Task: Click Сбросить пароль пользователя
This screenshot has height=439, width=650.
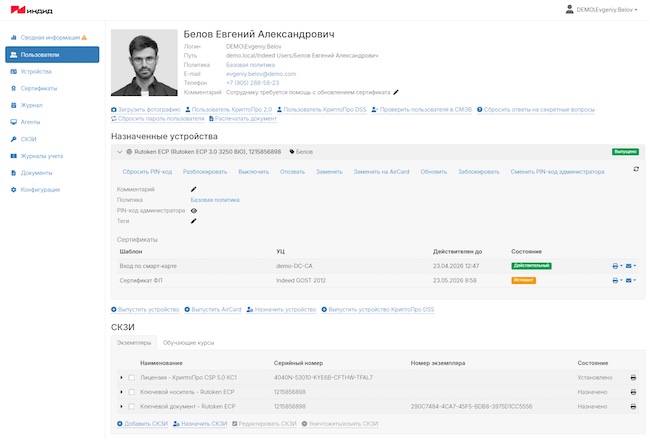Action: (x=158, y=119)
